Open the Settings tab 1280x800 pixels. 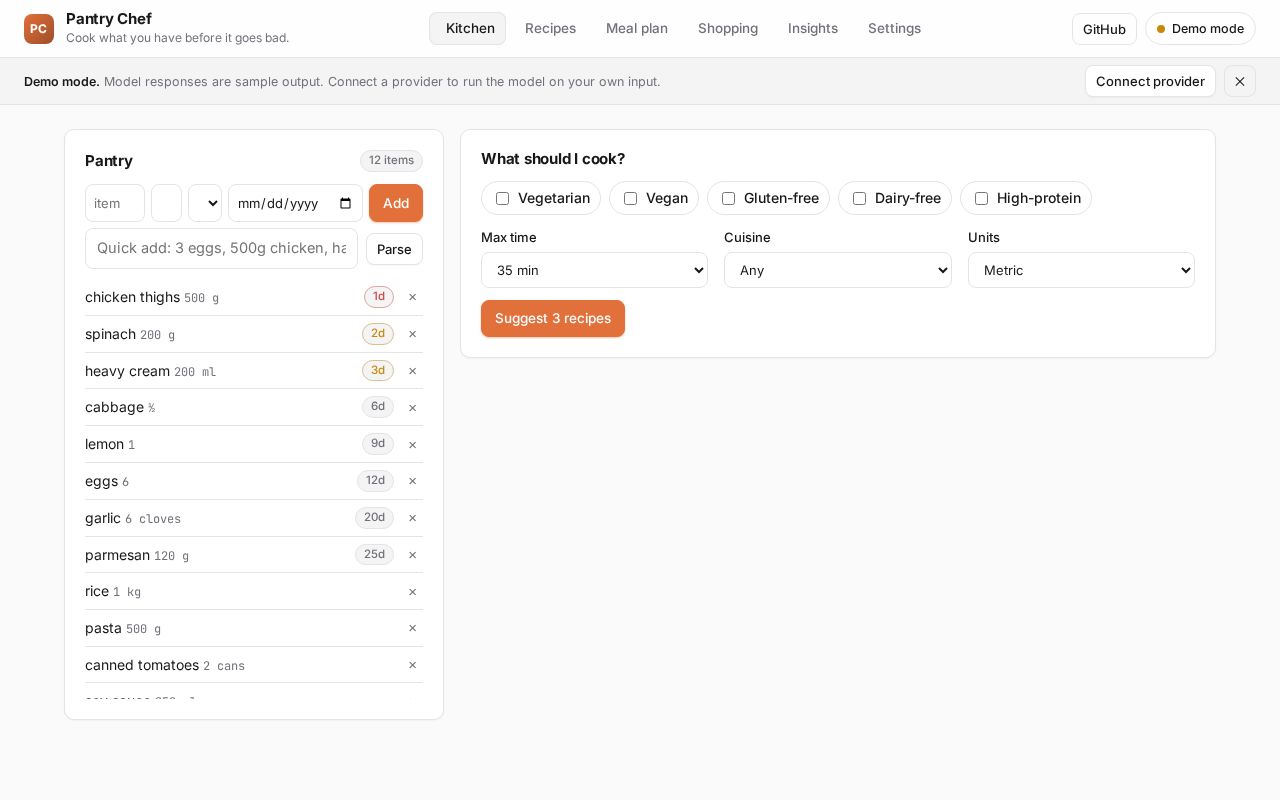pyautogui.click(x=894, y=28)
